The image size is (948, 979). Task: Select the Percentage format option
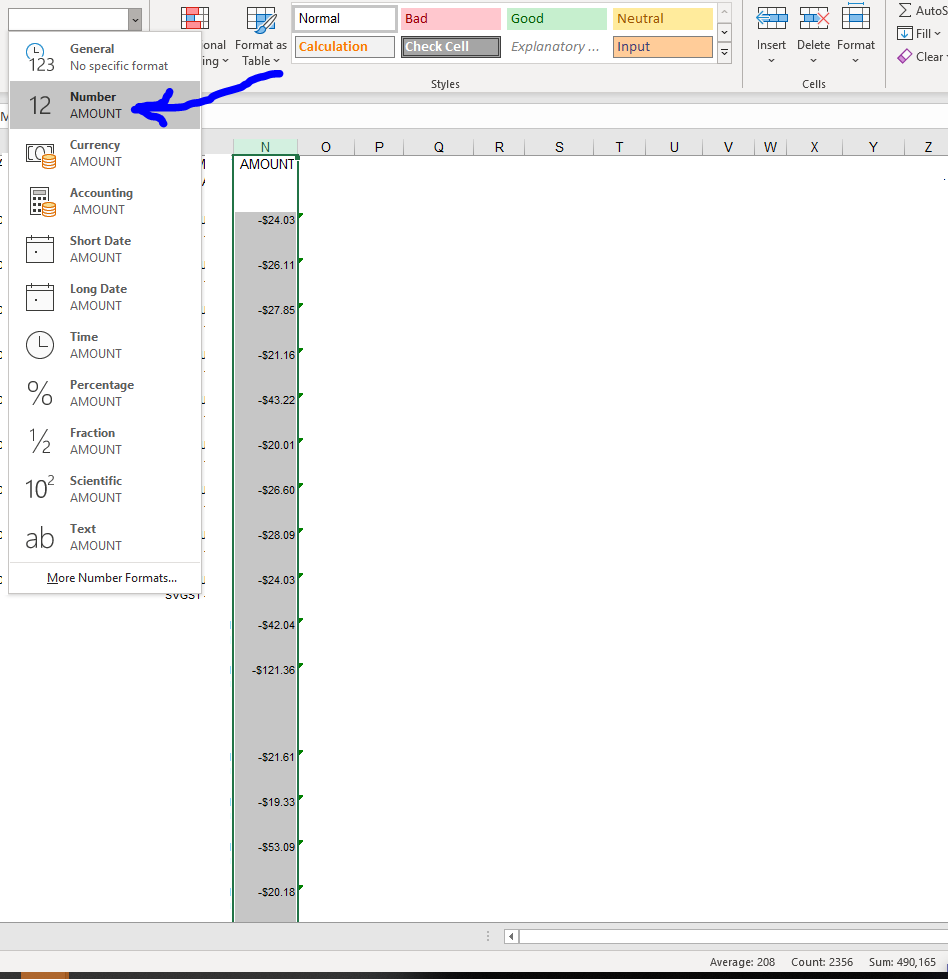(x=101, y=392)
